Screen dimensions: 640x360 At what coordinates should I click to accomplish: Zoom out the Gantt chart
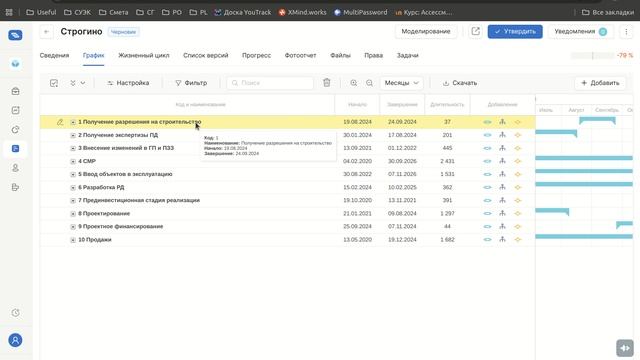369,83
